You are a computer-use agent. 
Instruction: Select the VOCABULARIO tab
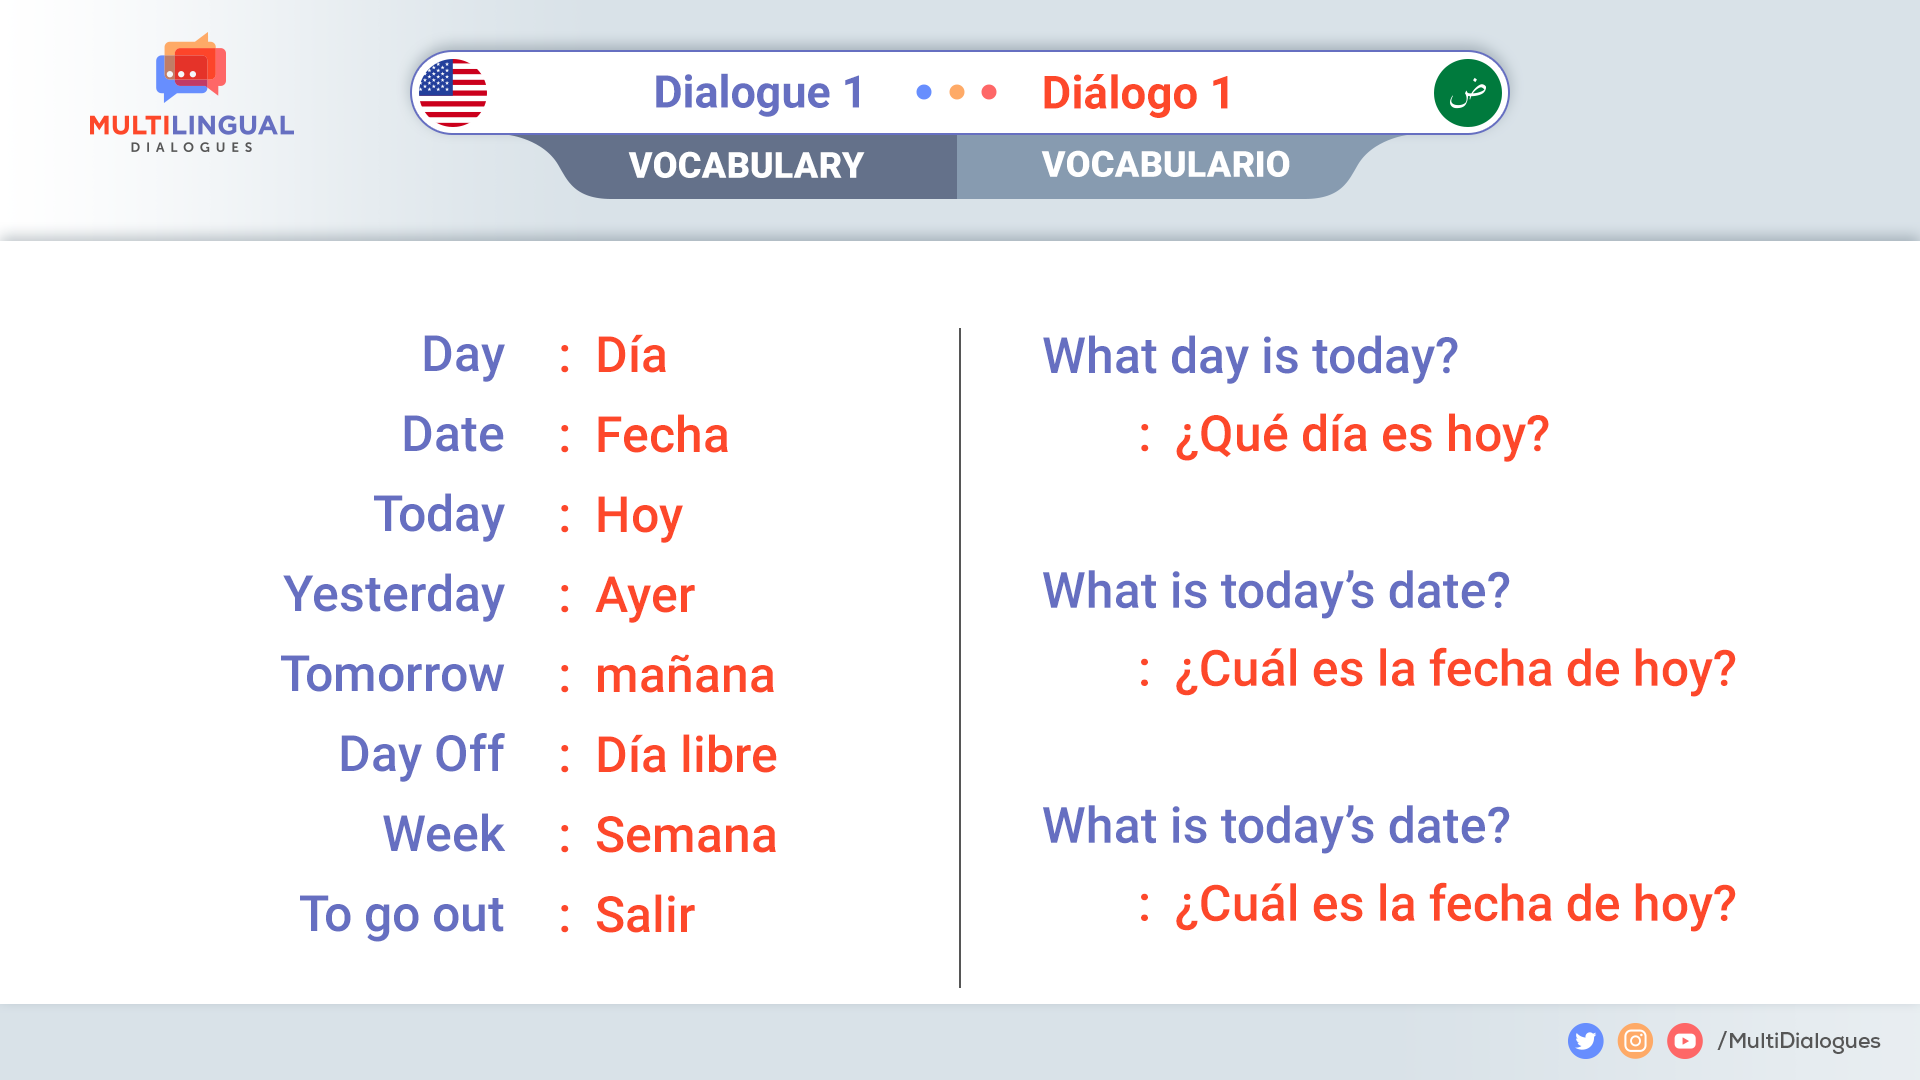click(1166, 165)
